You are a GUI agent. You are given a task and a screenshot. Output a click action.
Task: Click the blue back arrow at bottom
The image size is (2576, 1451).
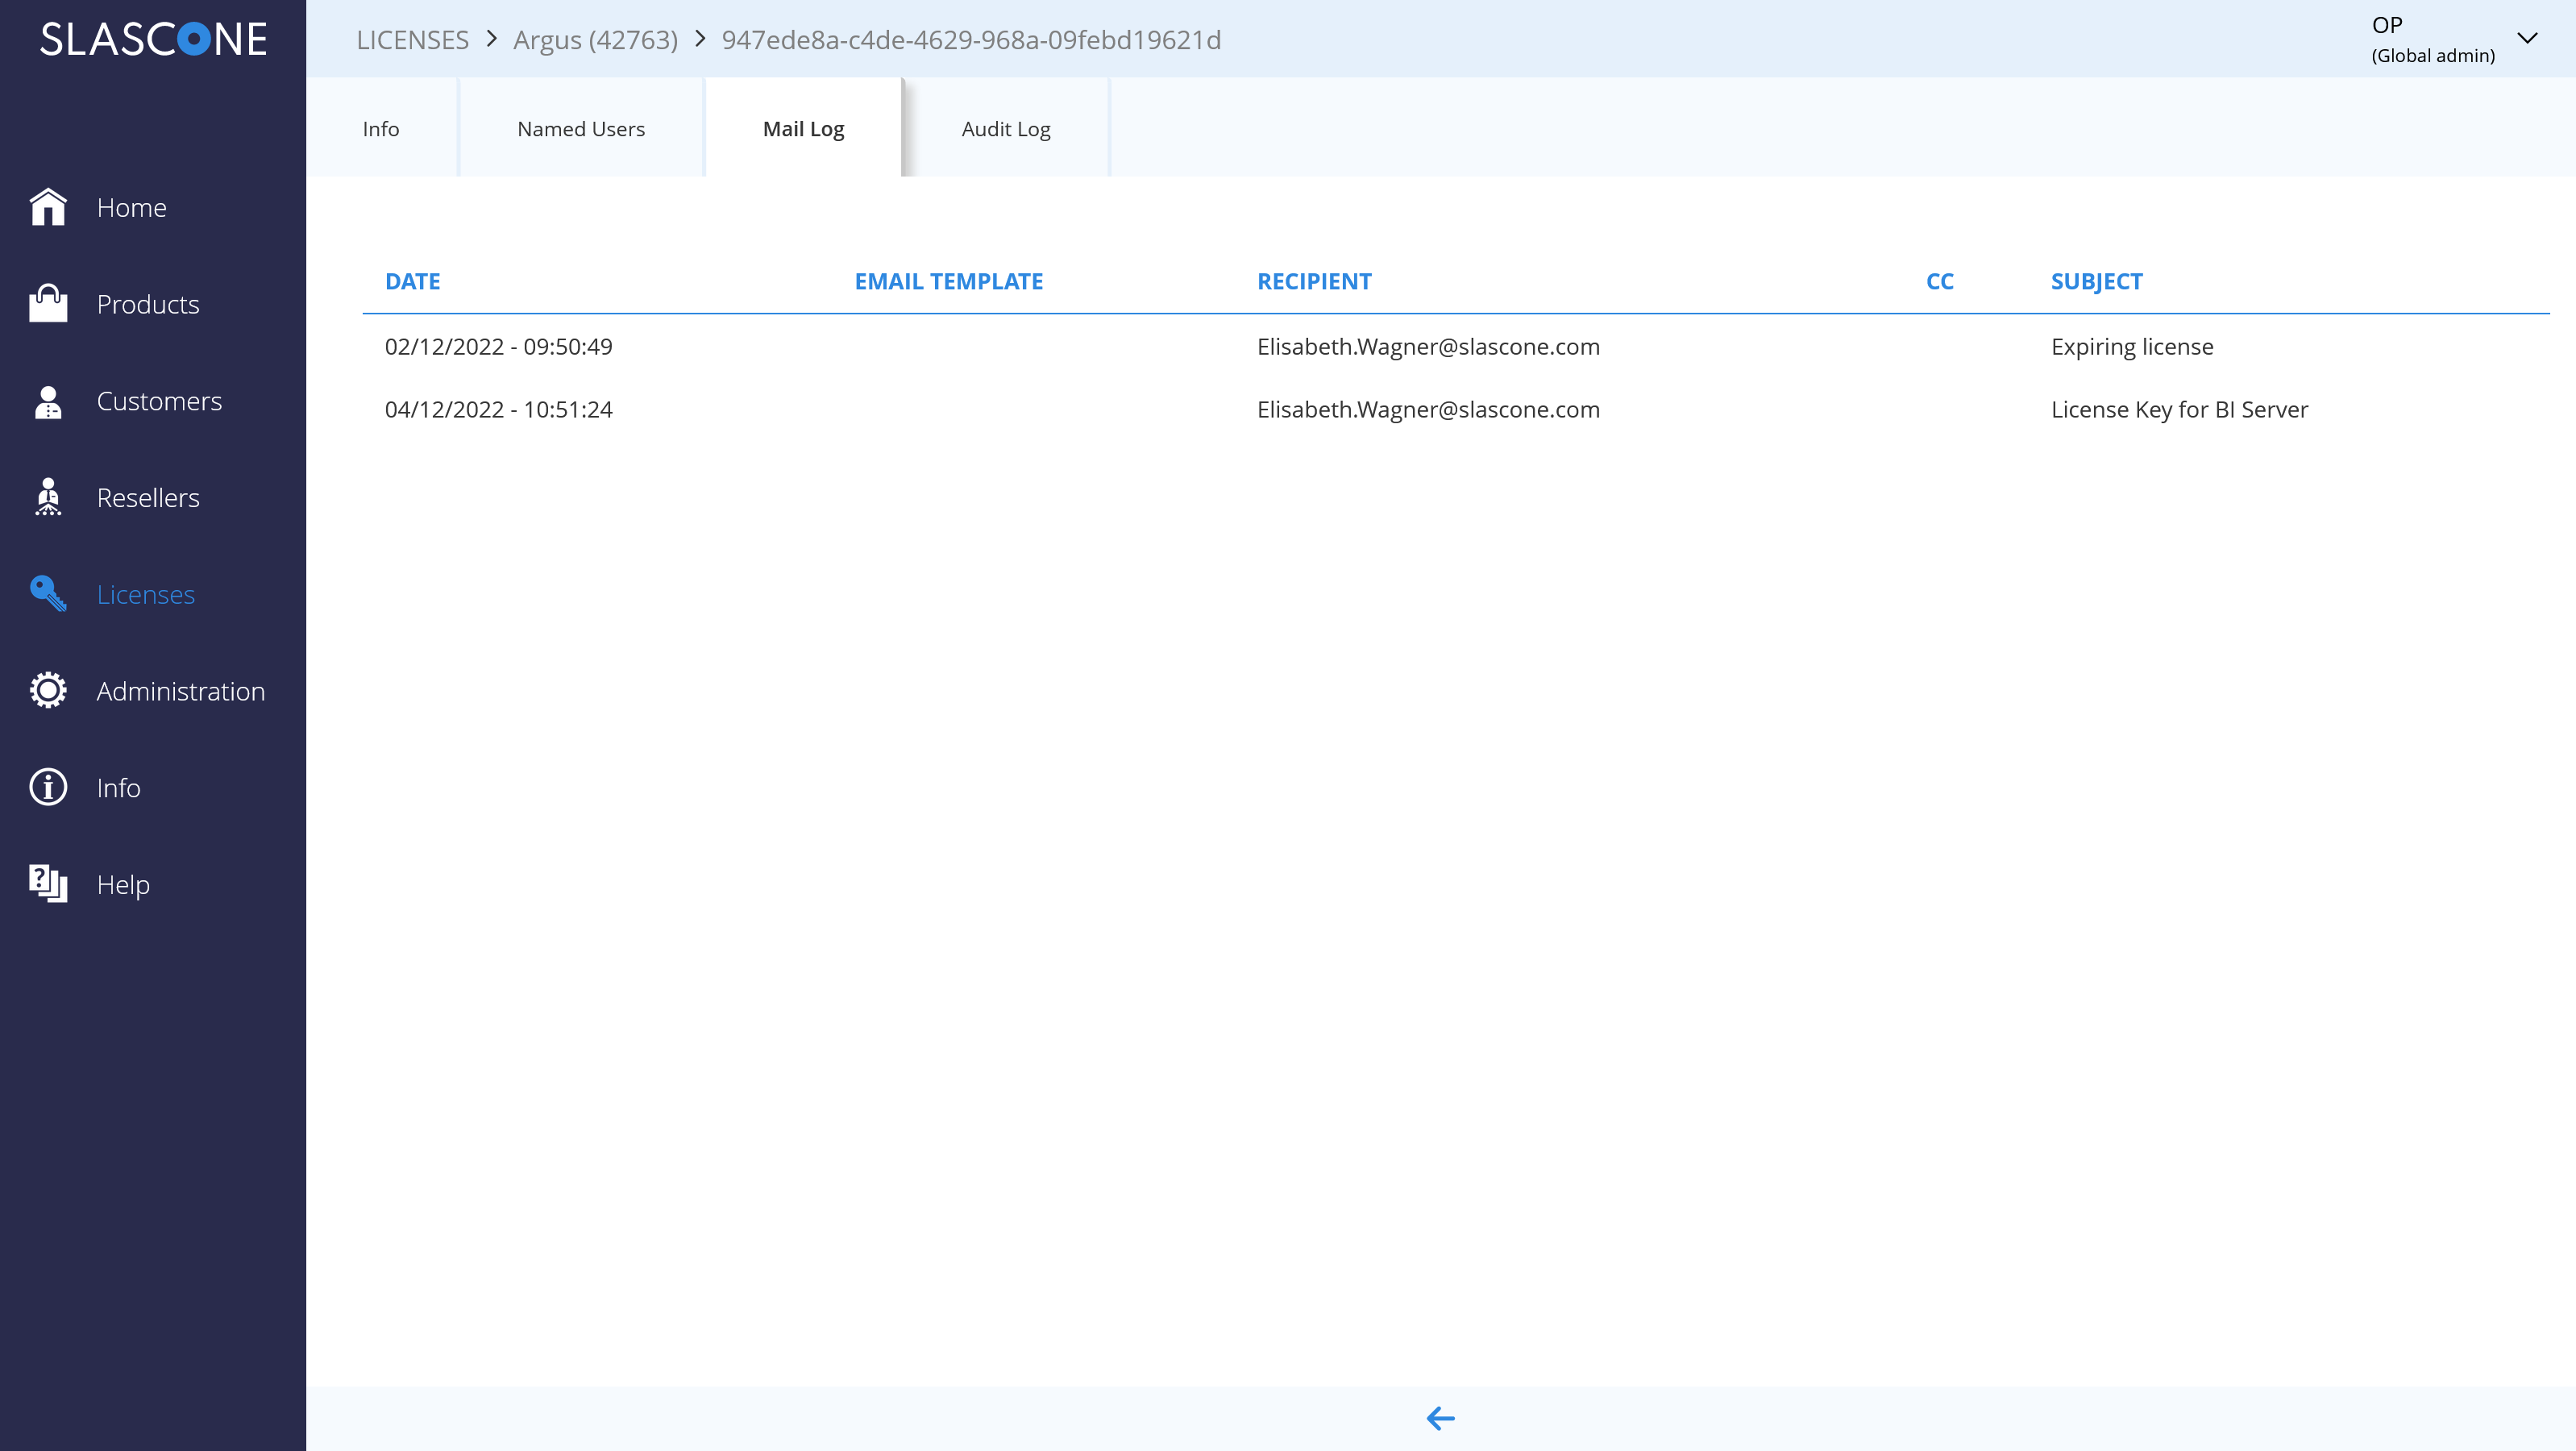[1440, 1418]
